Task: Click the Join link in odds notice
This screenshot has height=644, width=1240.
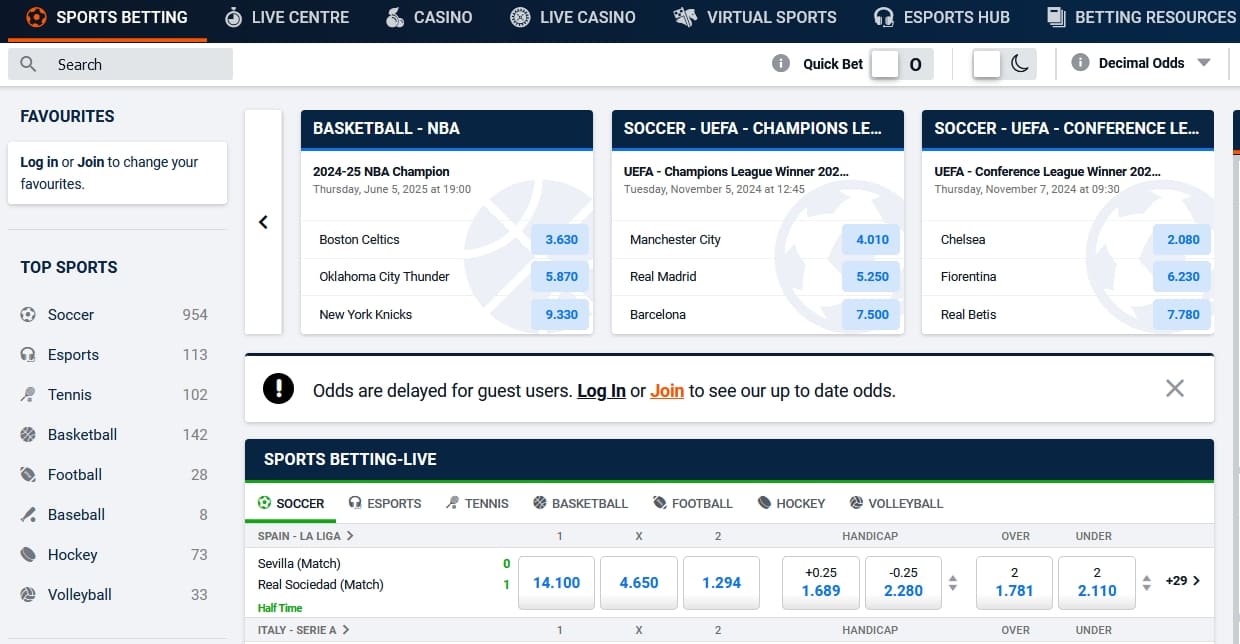Action: pos(667,391)
